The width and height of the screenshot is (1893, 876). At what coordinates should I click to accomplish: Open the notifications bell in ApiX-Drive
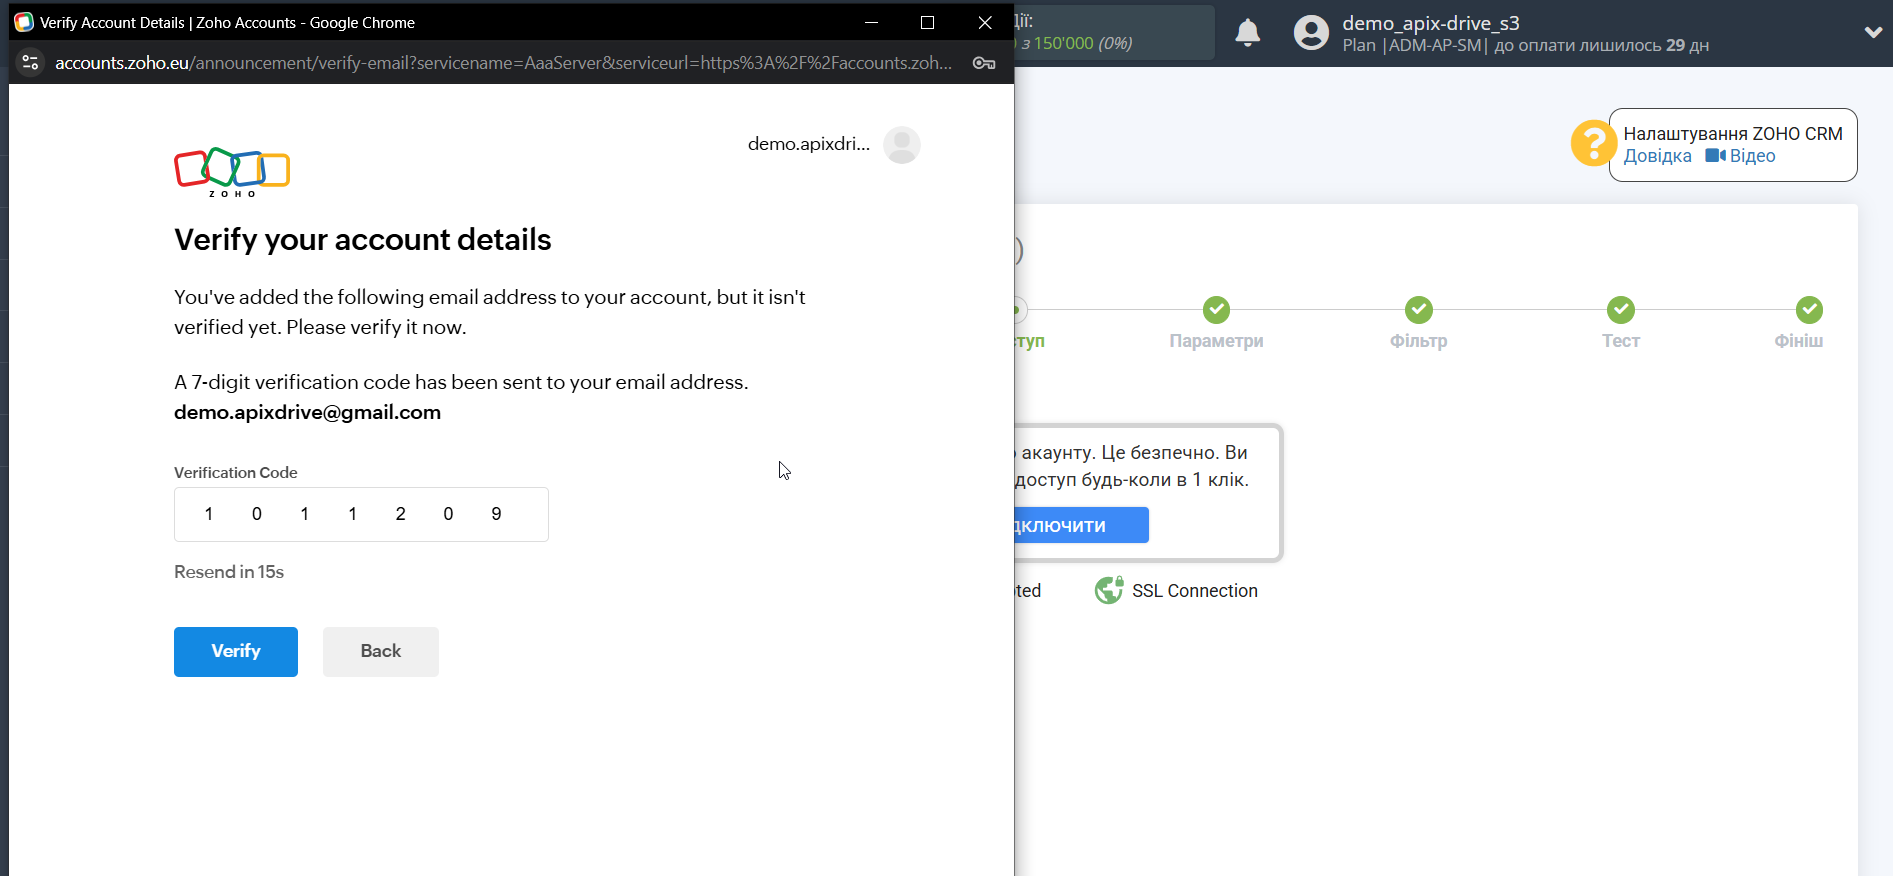(1247, 33)
